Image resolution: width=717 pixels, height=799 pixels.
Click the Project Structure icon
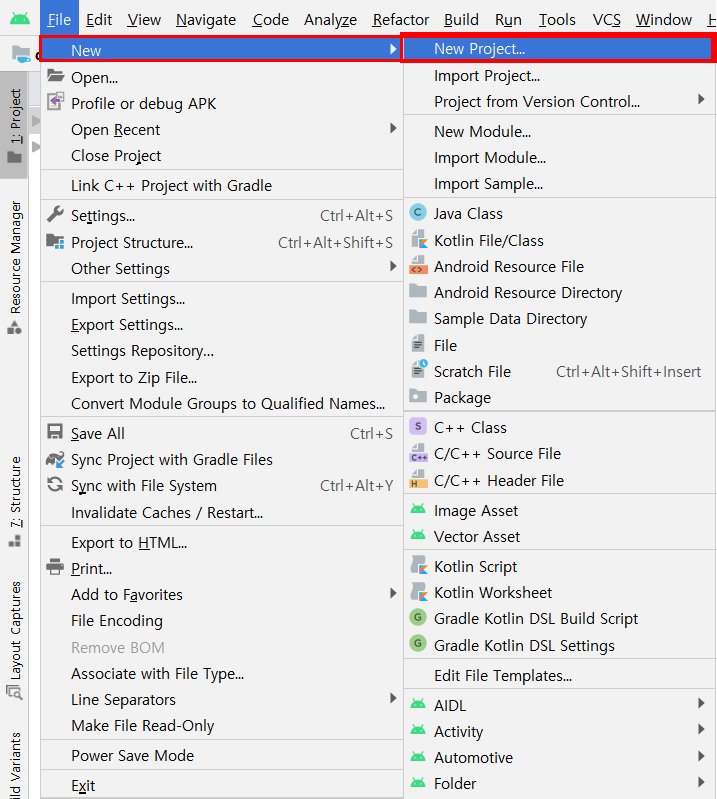click(x=56, y=241)
